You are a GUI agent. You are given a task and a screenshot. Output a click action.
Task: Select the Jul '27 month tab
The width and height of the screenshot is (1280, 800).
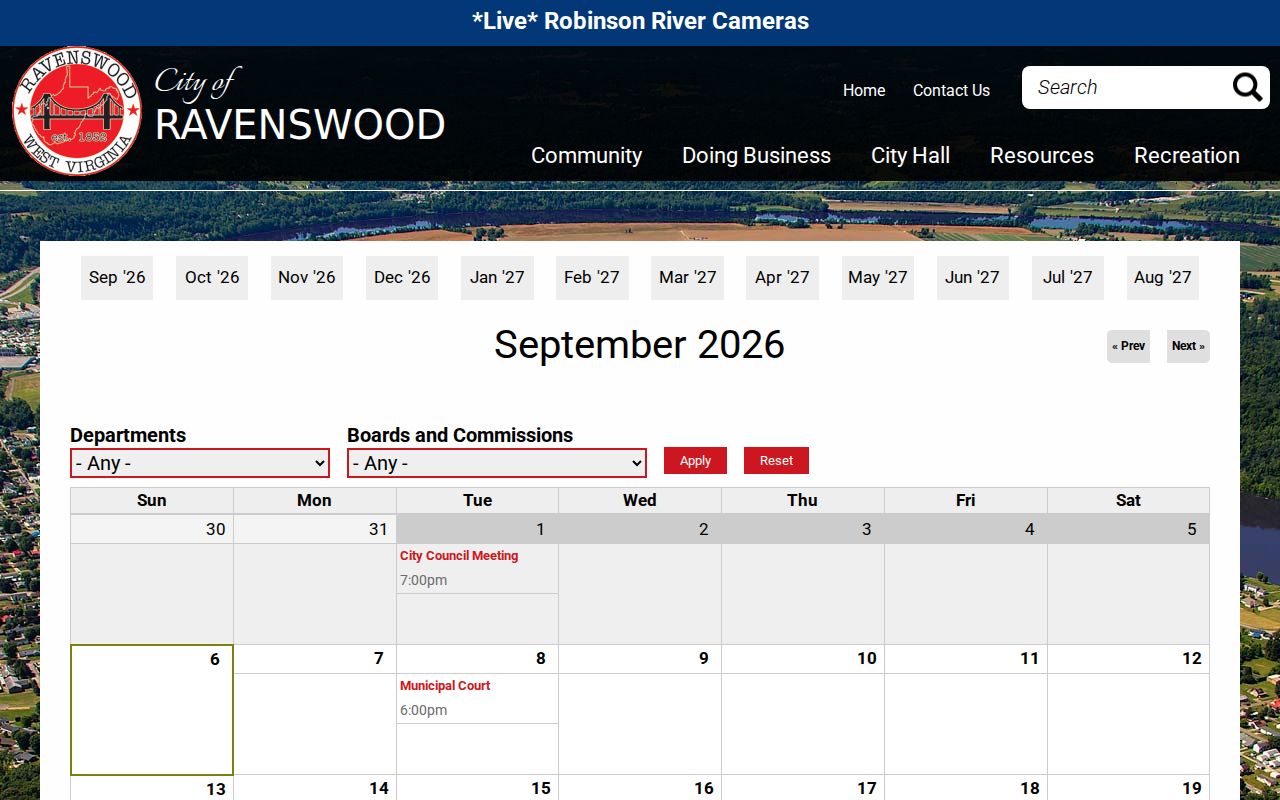(x=1068, y=277)
